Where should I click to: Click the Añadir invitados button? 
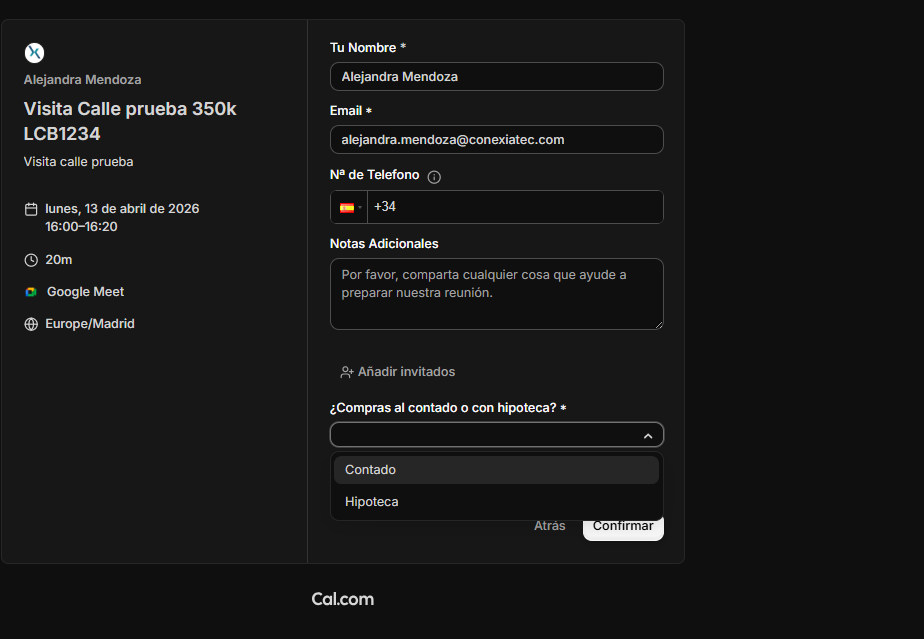pyautogui.click(x=398, y=372)
